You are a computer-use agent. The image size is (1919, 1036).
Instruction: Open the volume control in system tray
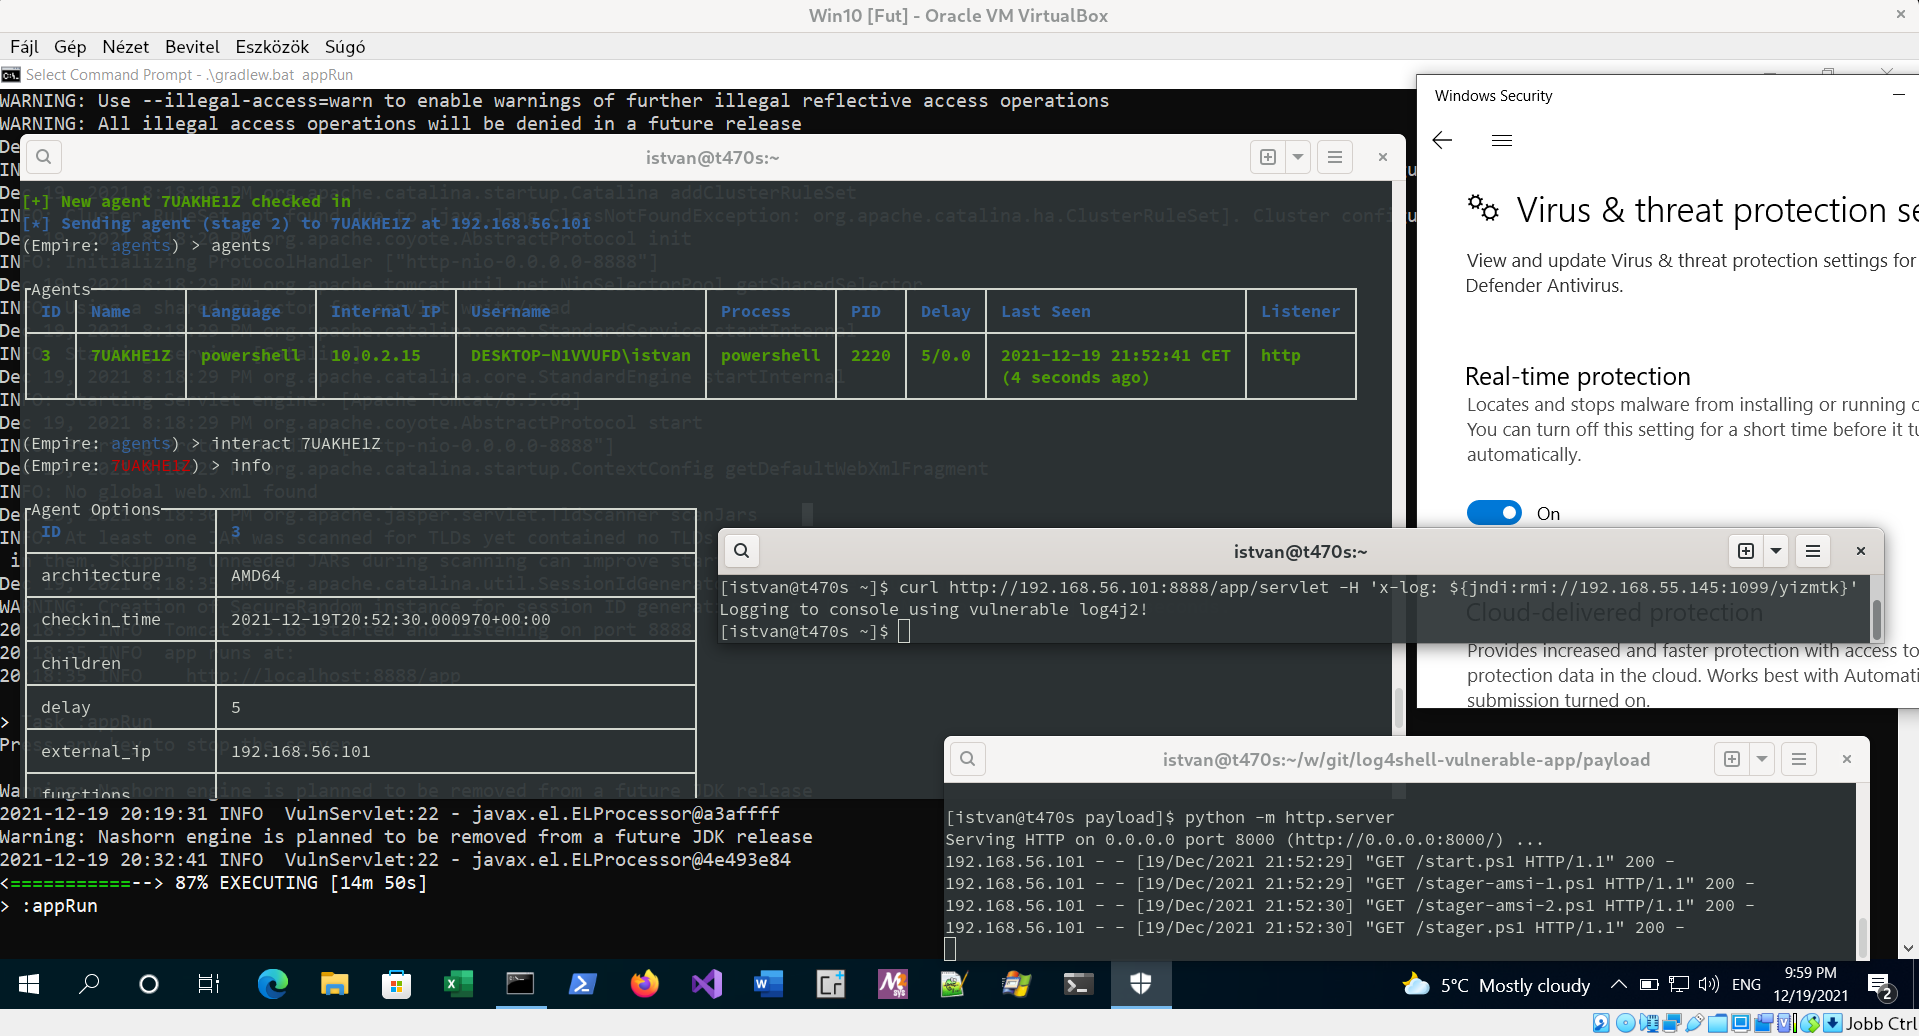(x=1708, y=985)
